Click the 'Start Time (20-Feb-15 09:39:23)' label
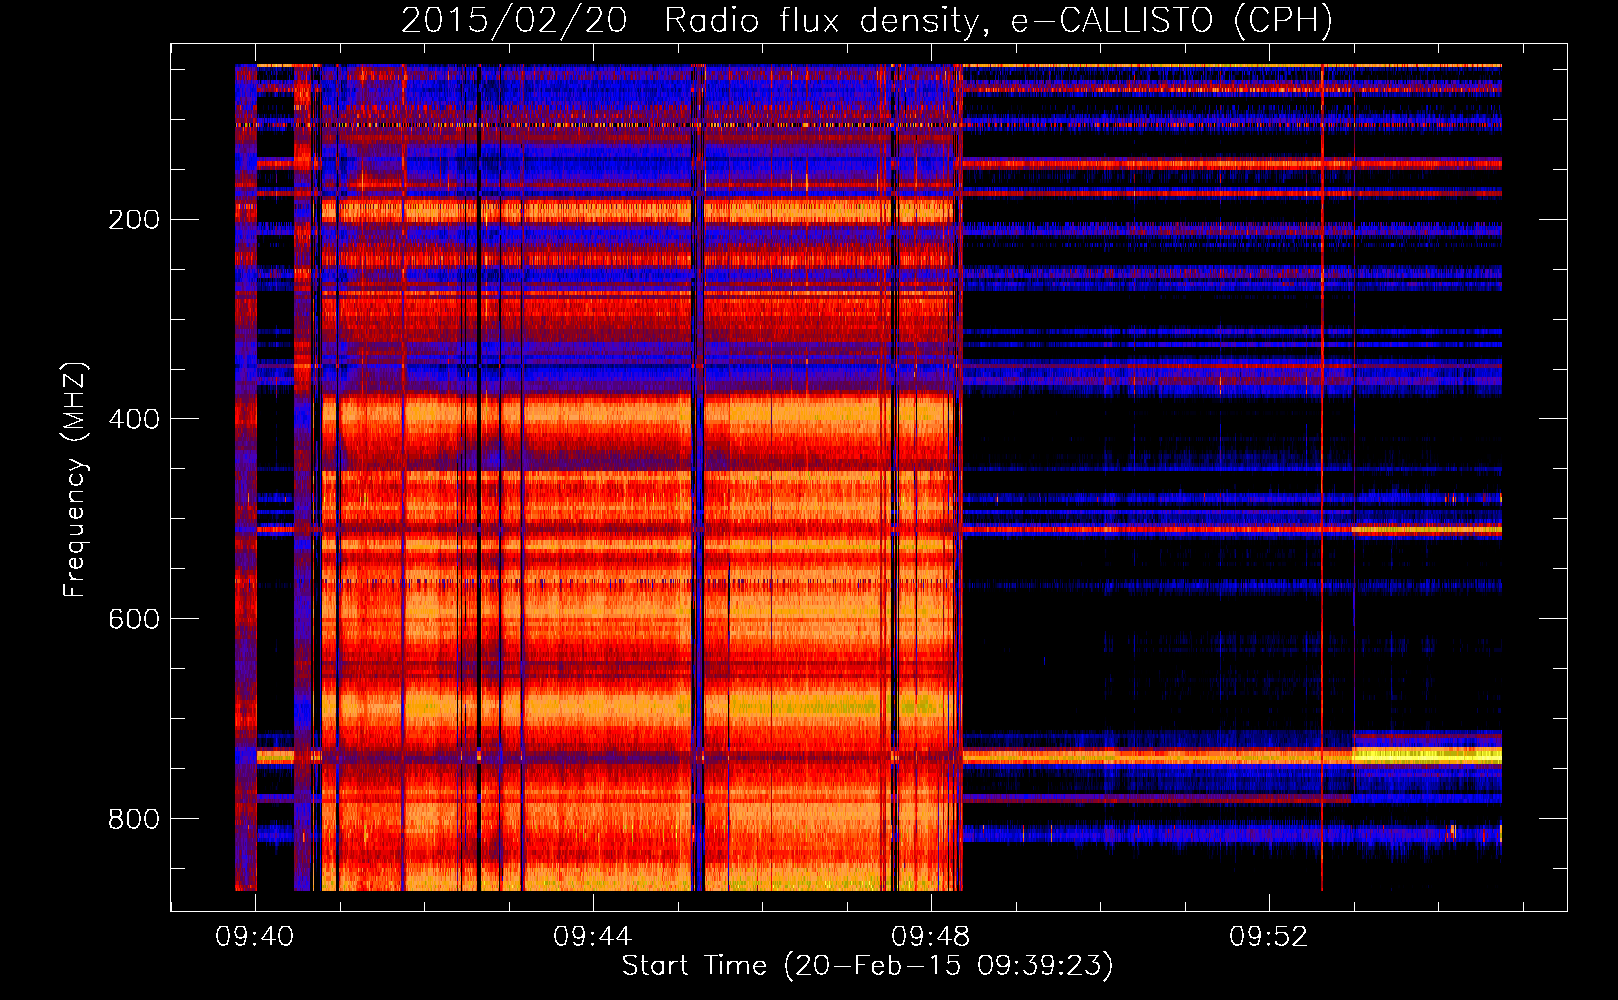1618x1000 pixels. point(867,966)
